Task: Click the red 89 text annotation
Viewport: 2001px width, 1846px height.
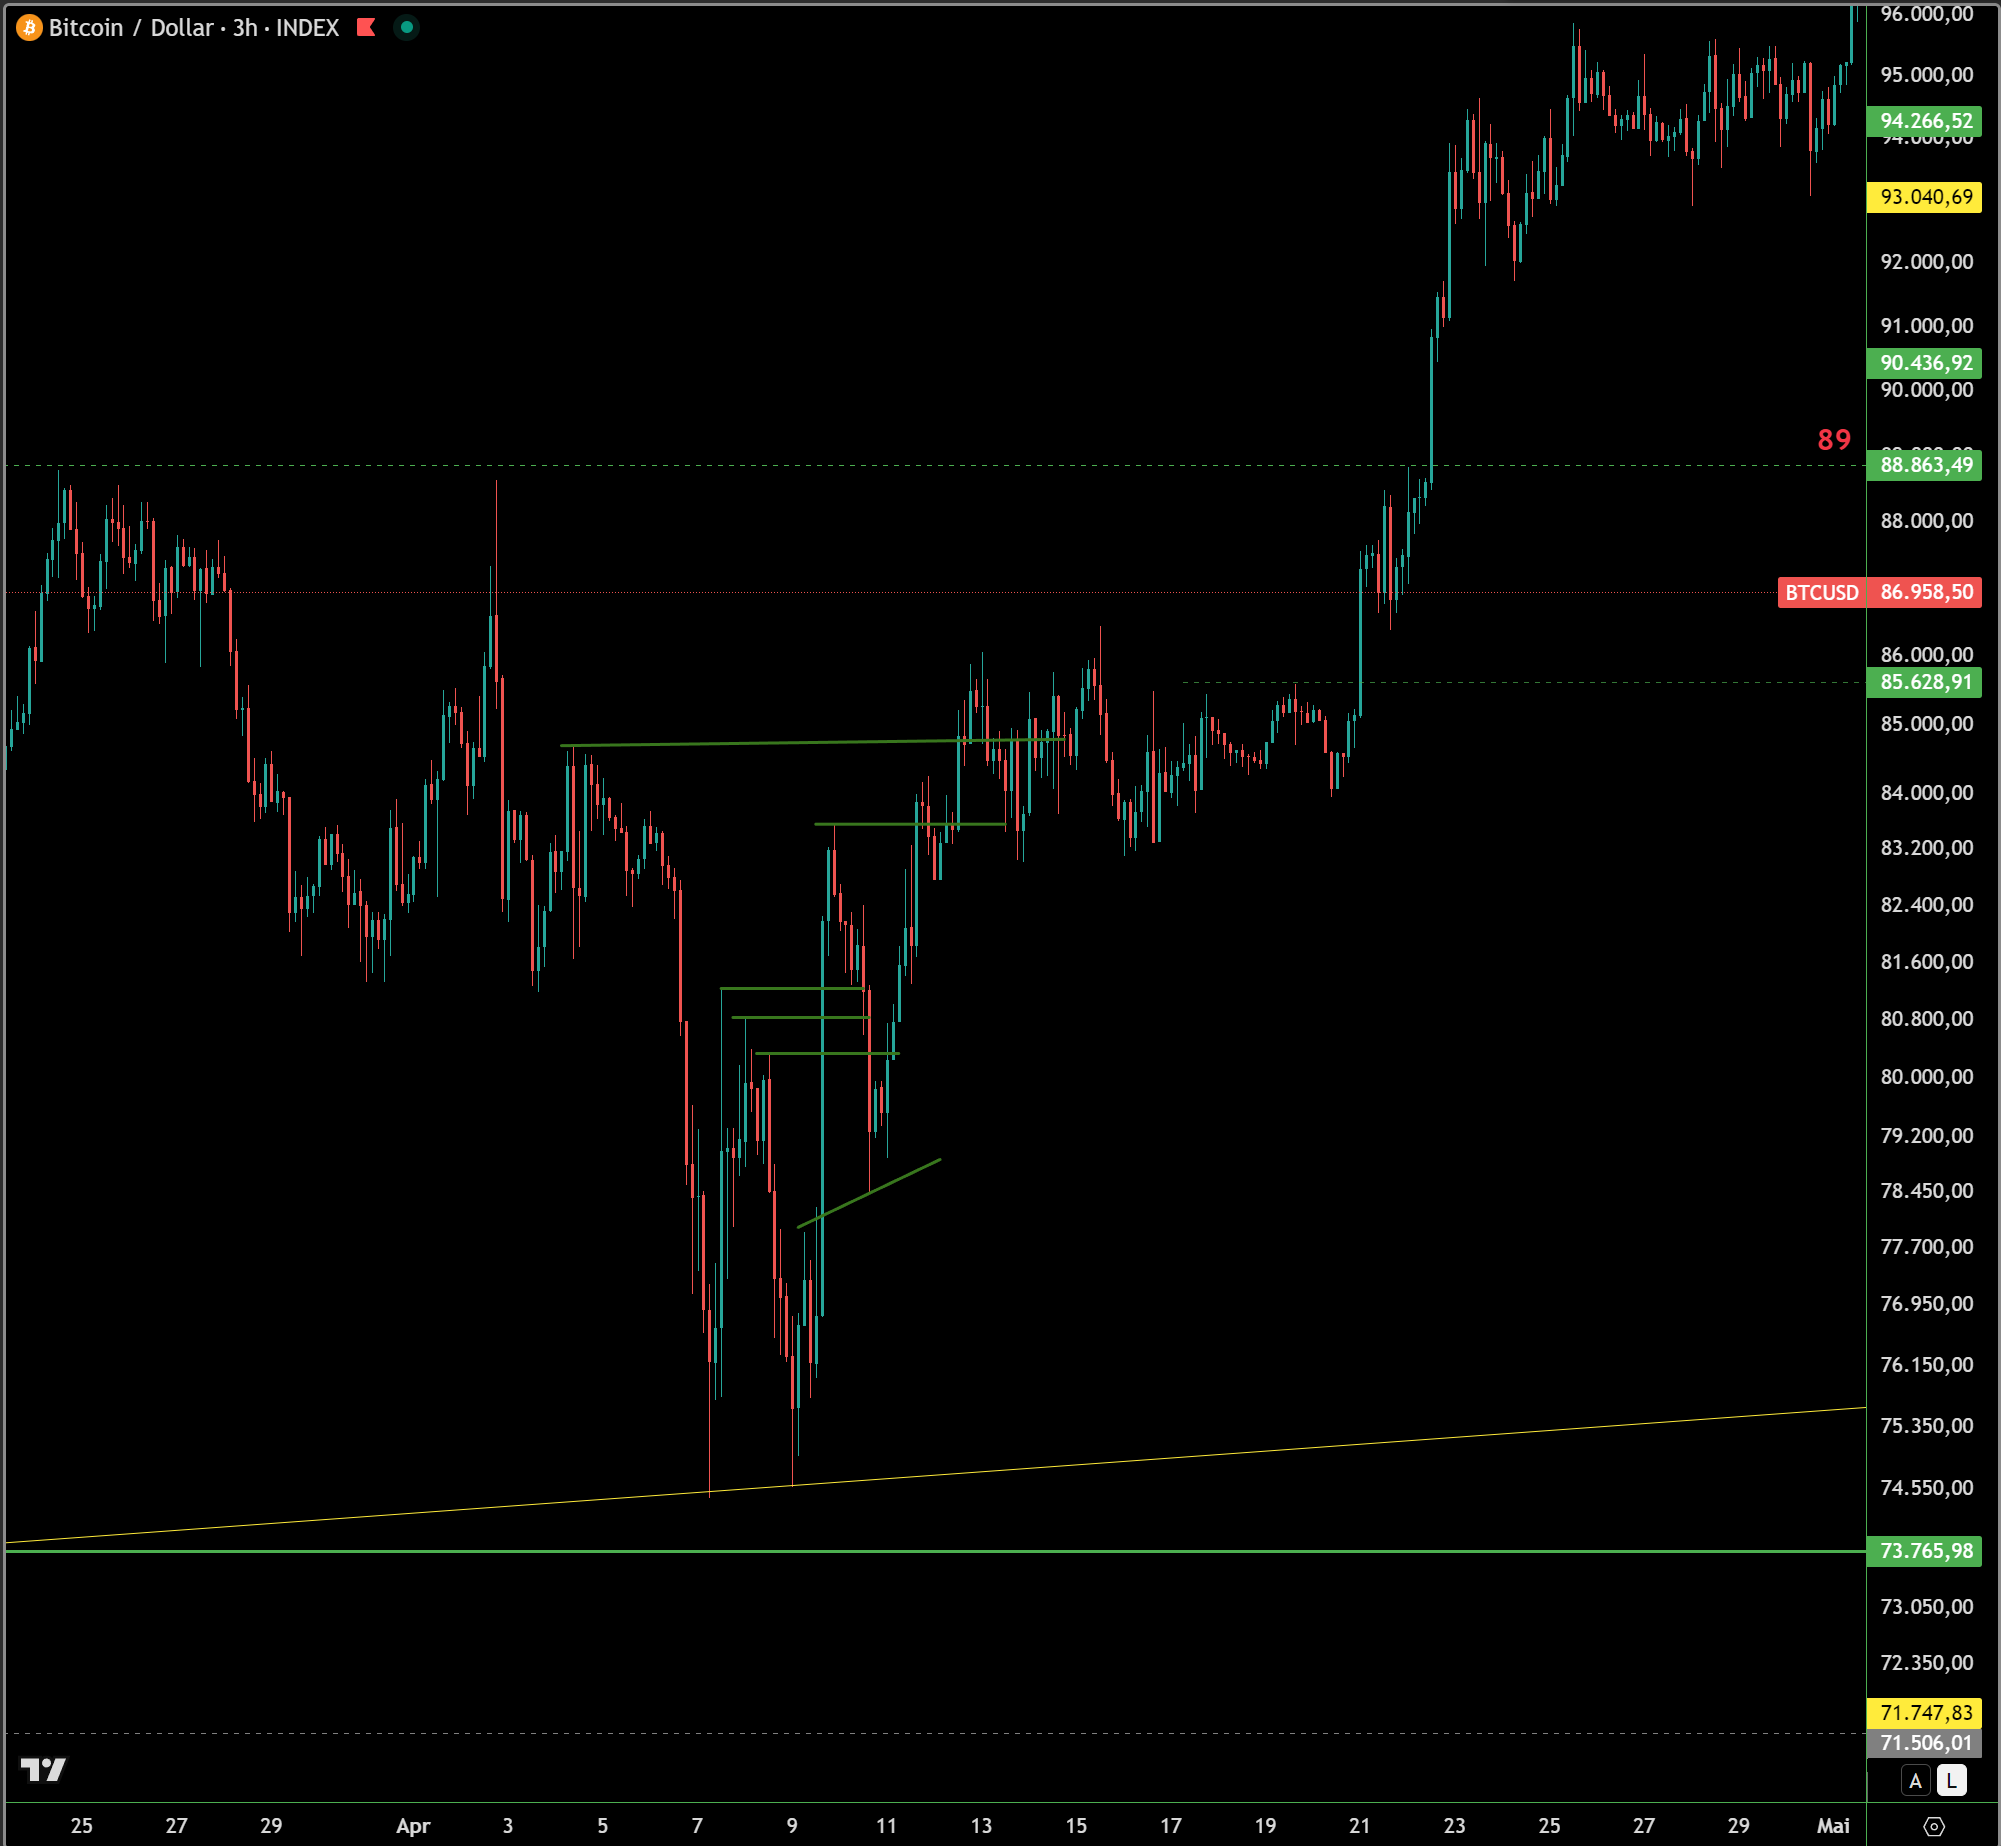Action: click(1833, 440)
